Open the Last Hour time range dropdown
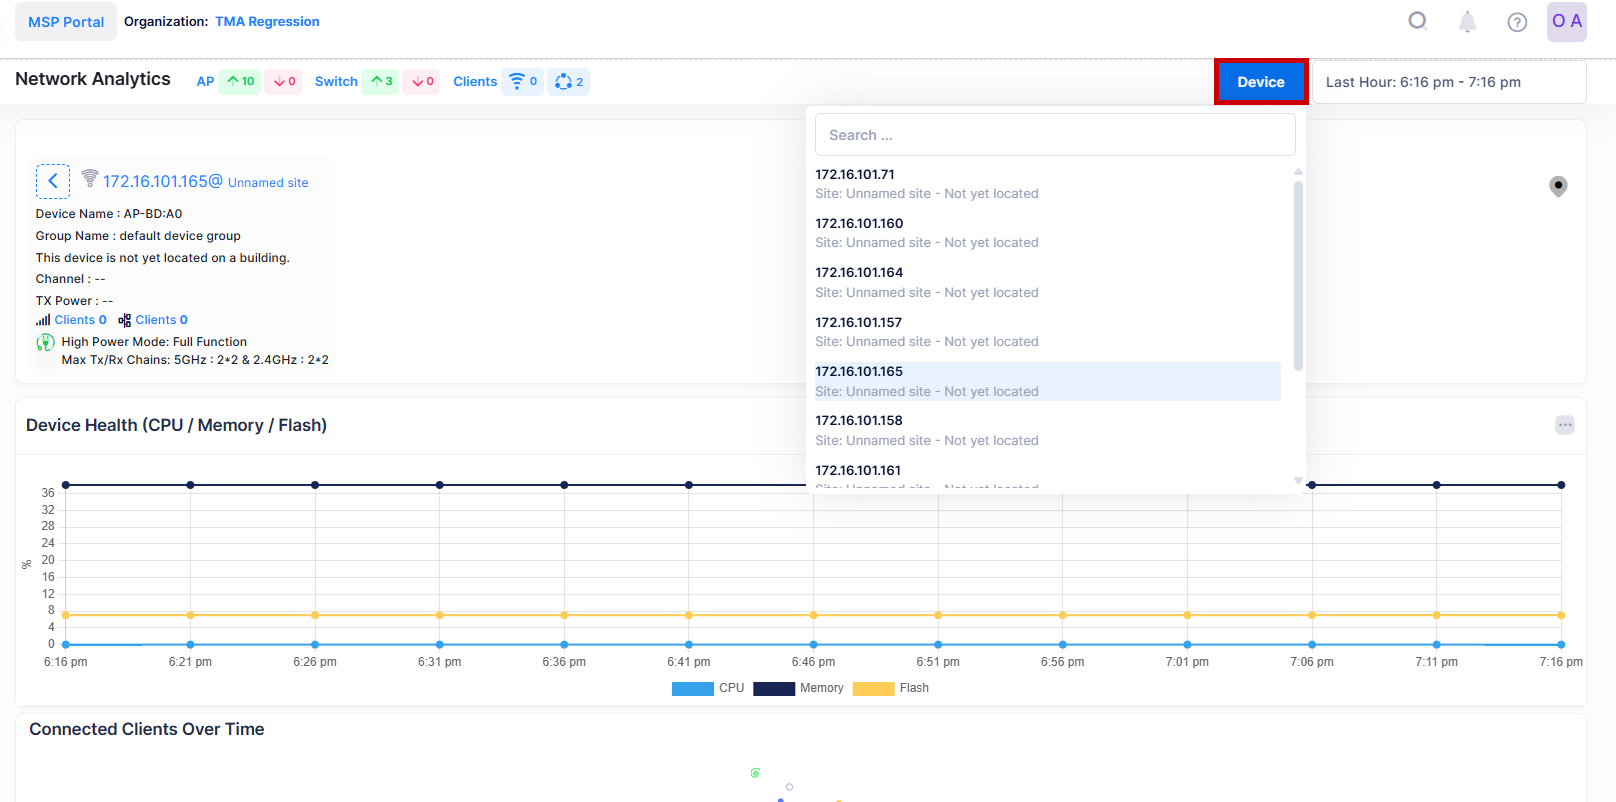Image resolution: width=1616 pixels, height=802 pixels. [x=1448, y=82]
